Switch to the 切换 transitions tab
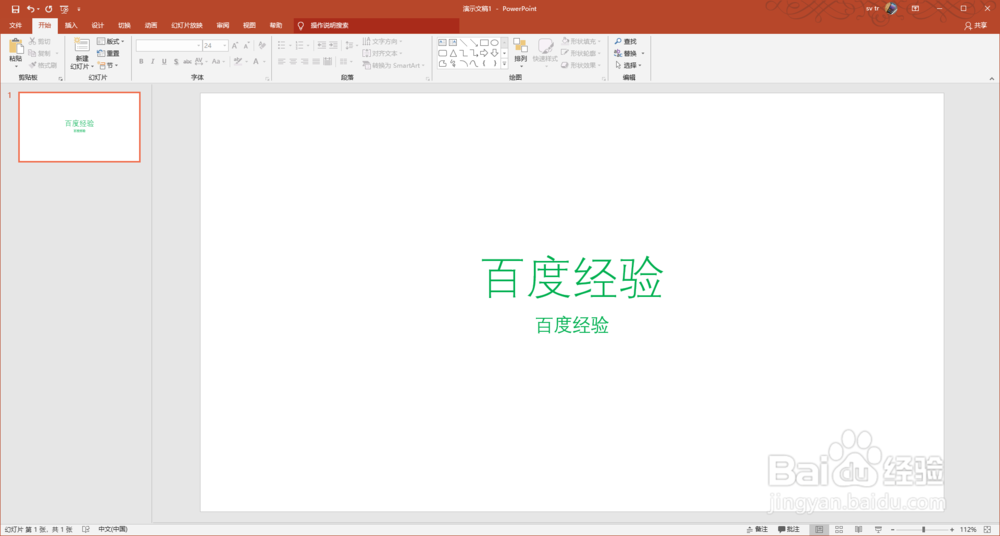Image resolution: width=1000 pixels, height=536 pixels. point(124,26)
